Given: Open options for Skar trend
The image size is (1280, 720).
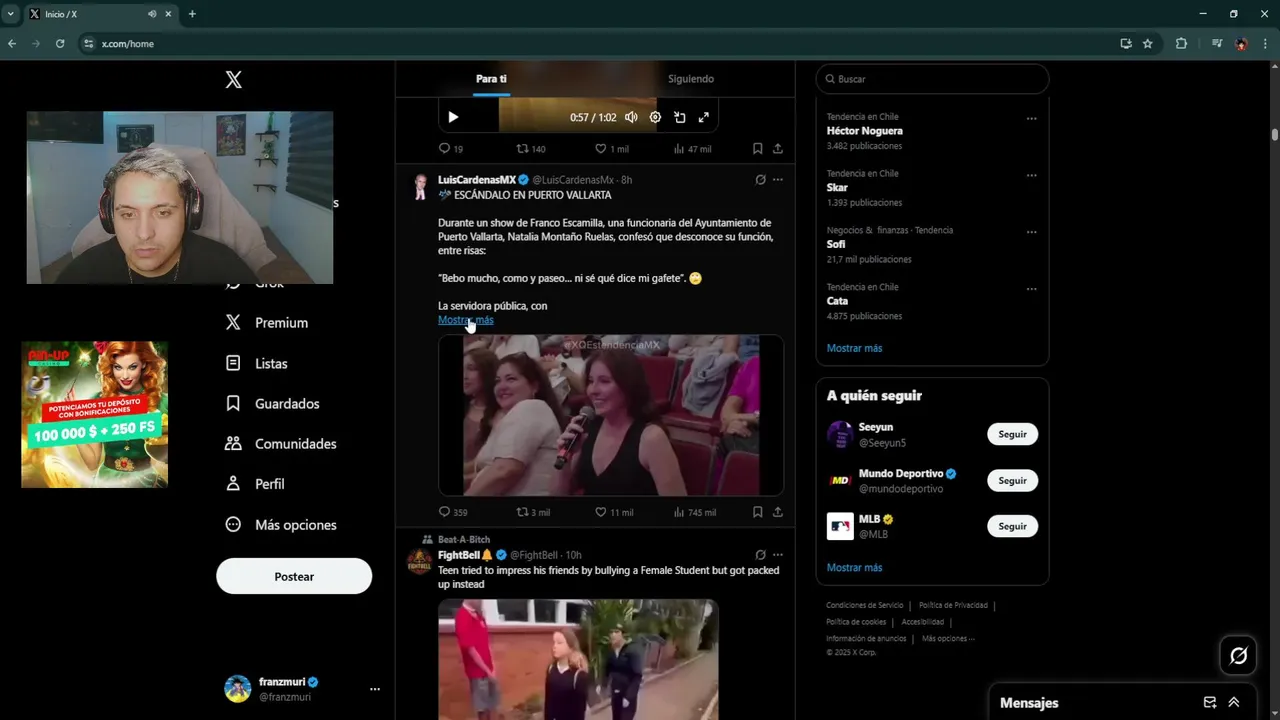Looking at the screenshot, I should click(1031, 175).
